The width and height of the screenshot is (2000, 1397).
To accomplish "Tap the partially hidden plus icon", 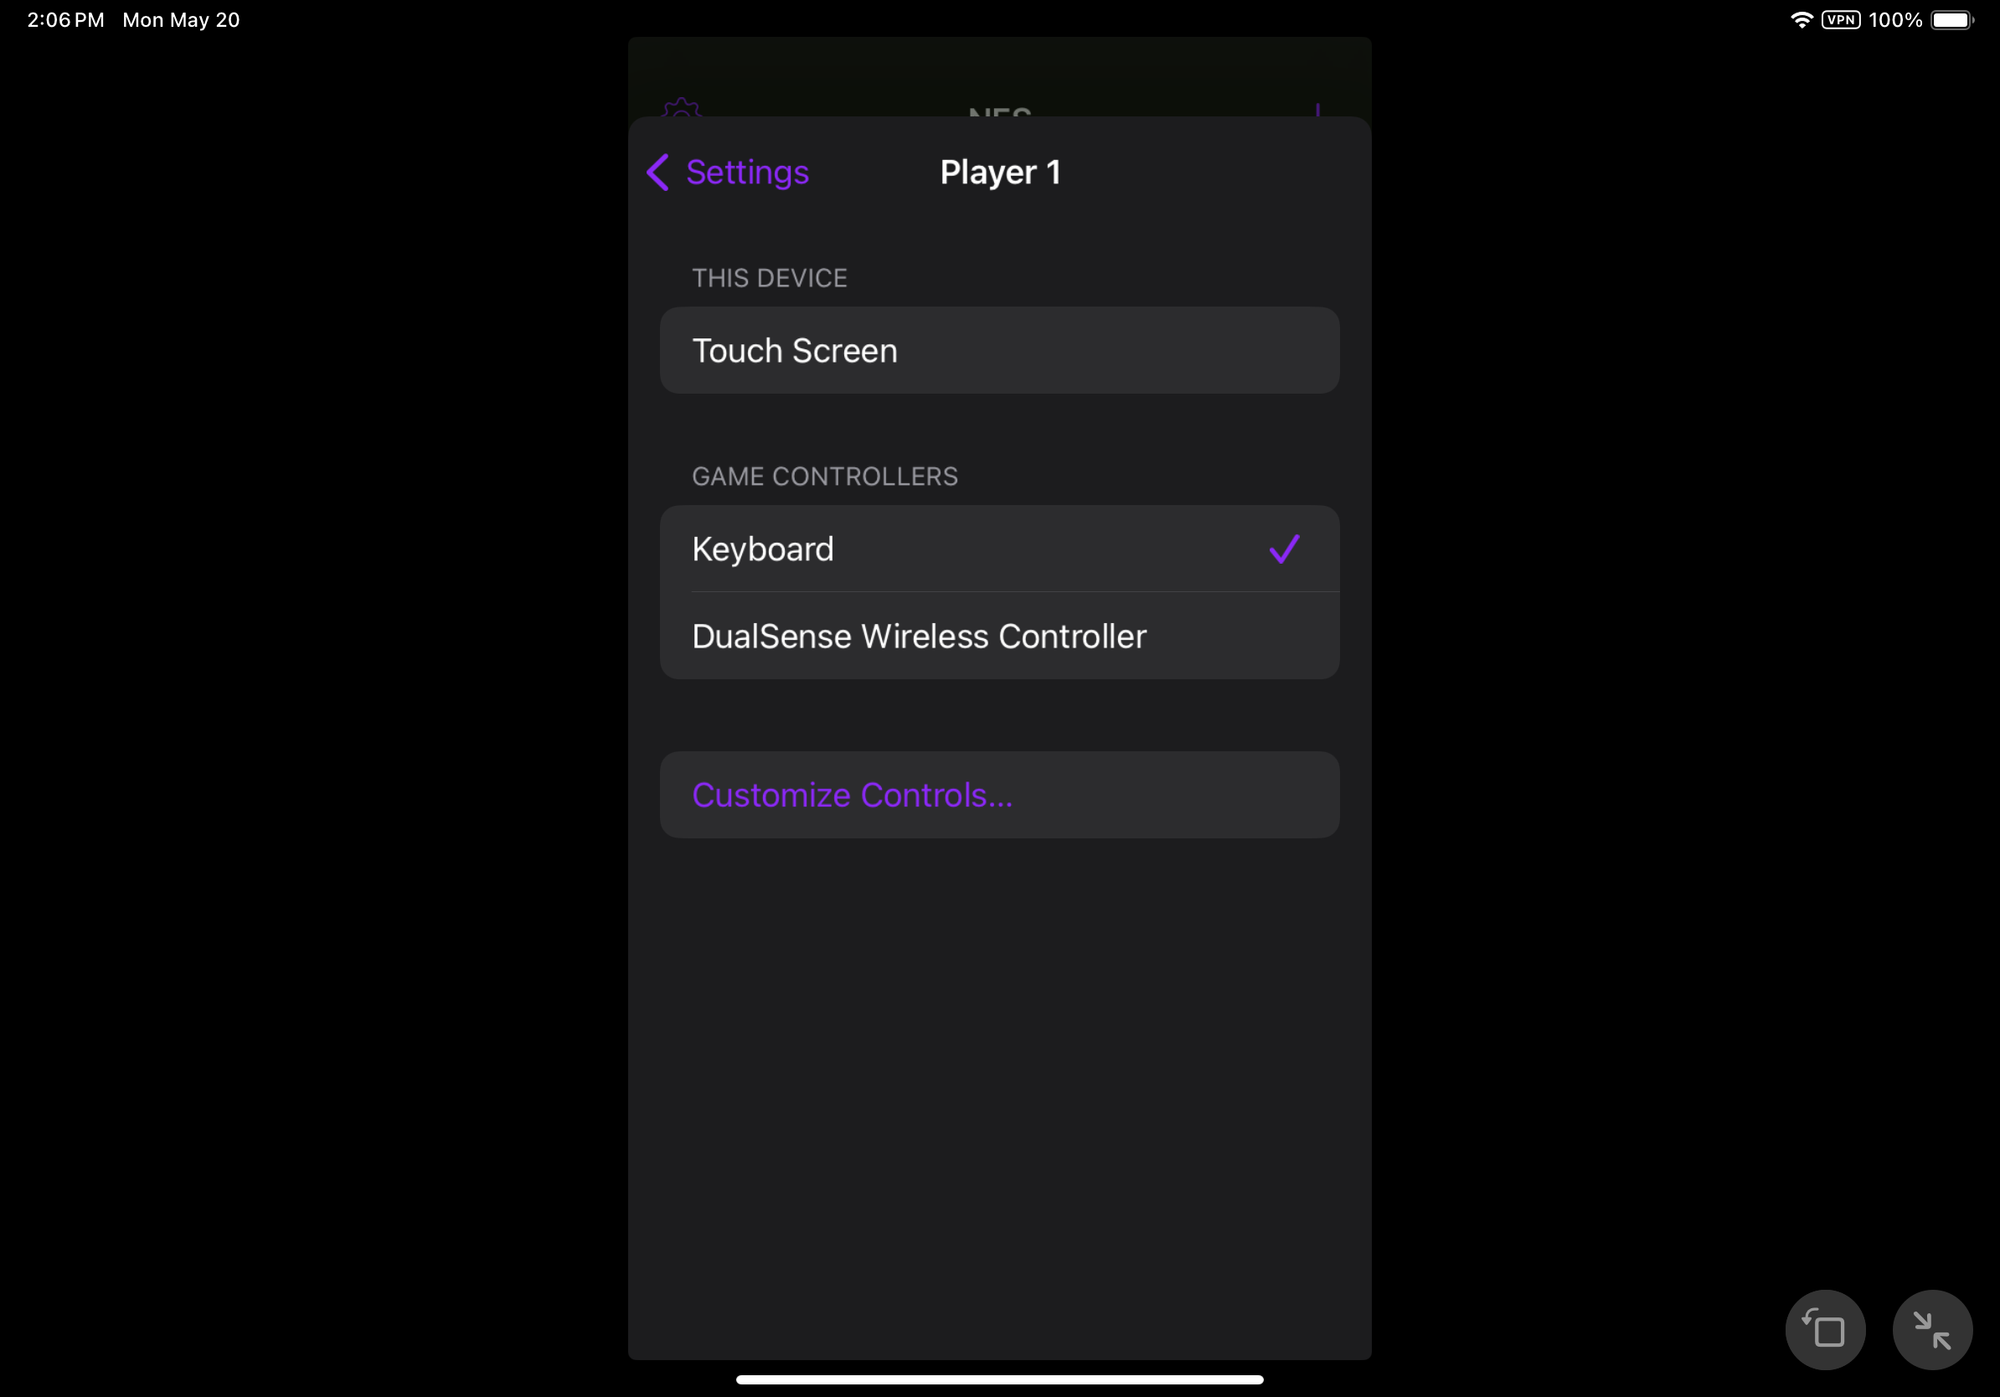I will [x=1318, y=109].
